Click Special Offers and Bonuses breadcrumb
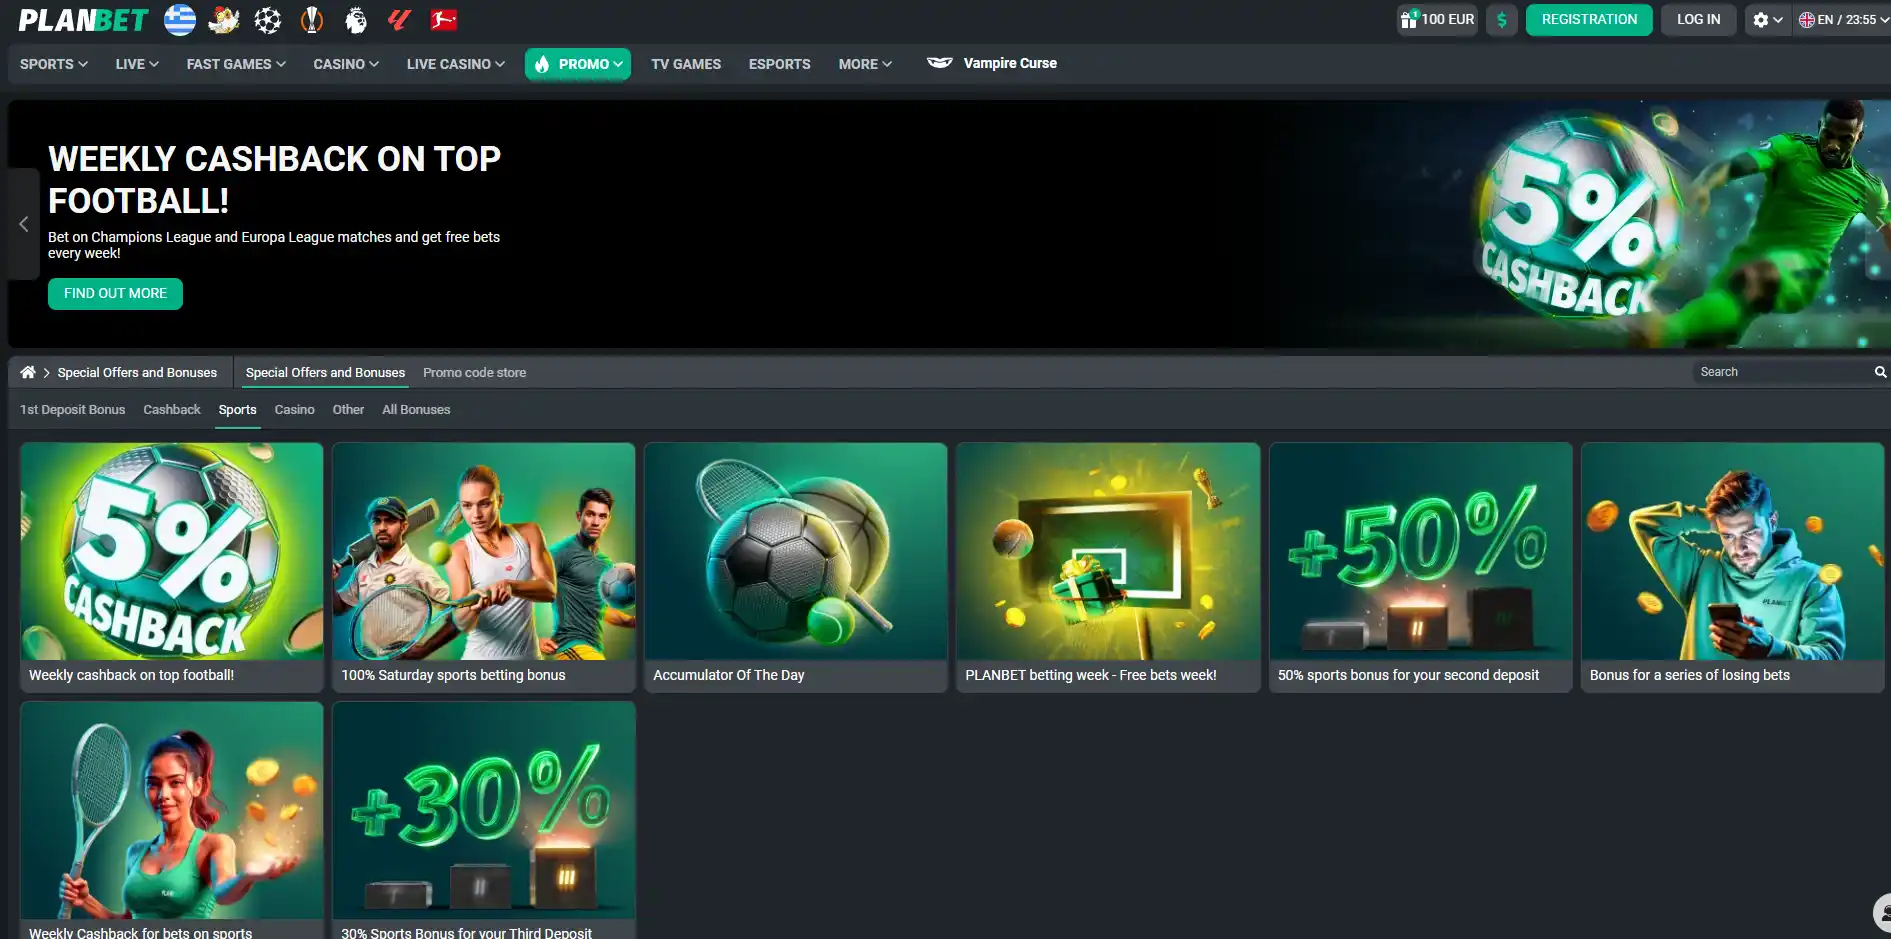 137,372
